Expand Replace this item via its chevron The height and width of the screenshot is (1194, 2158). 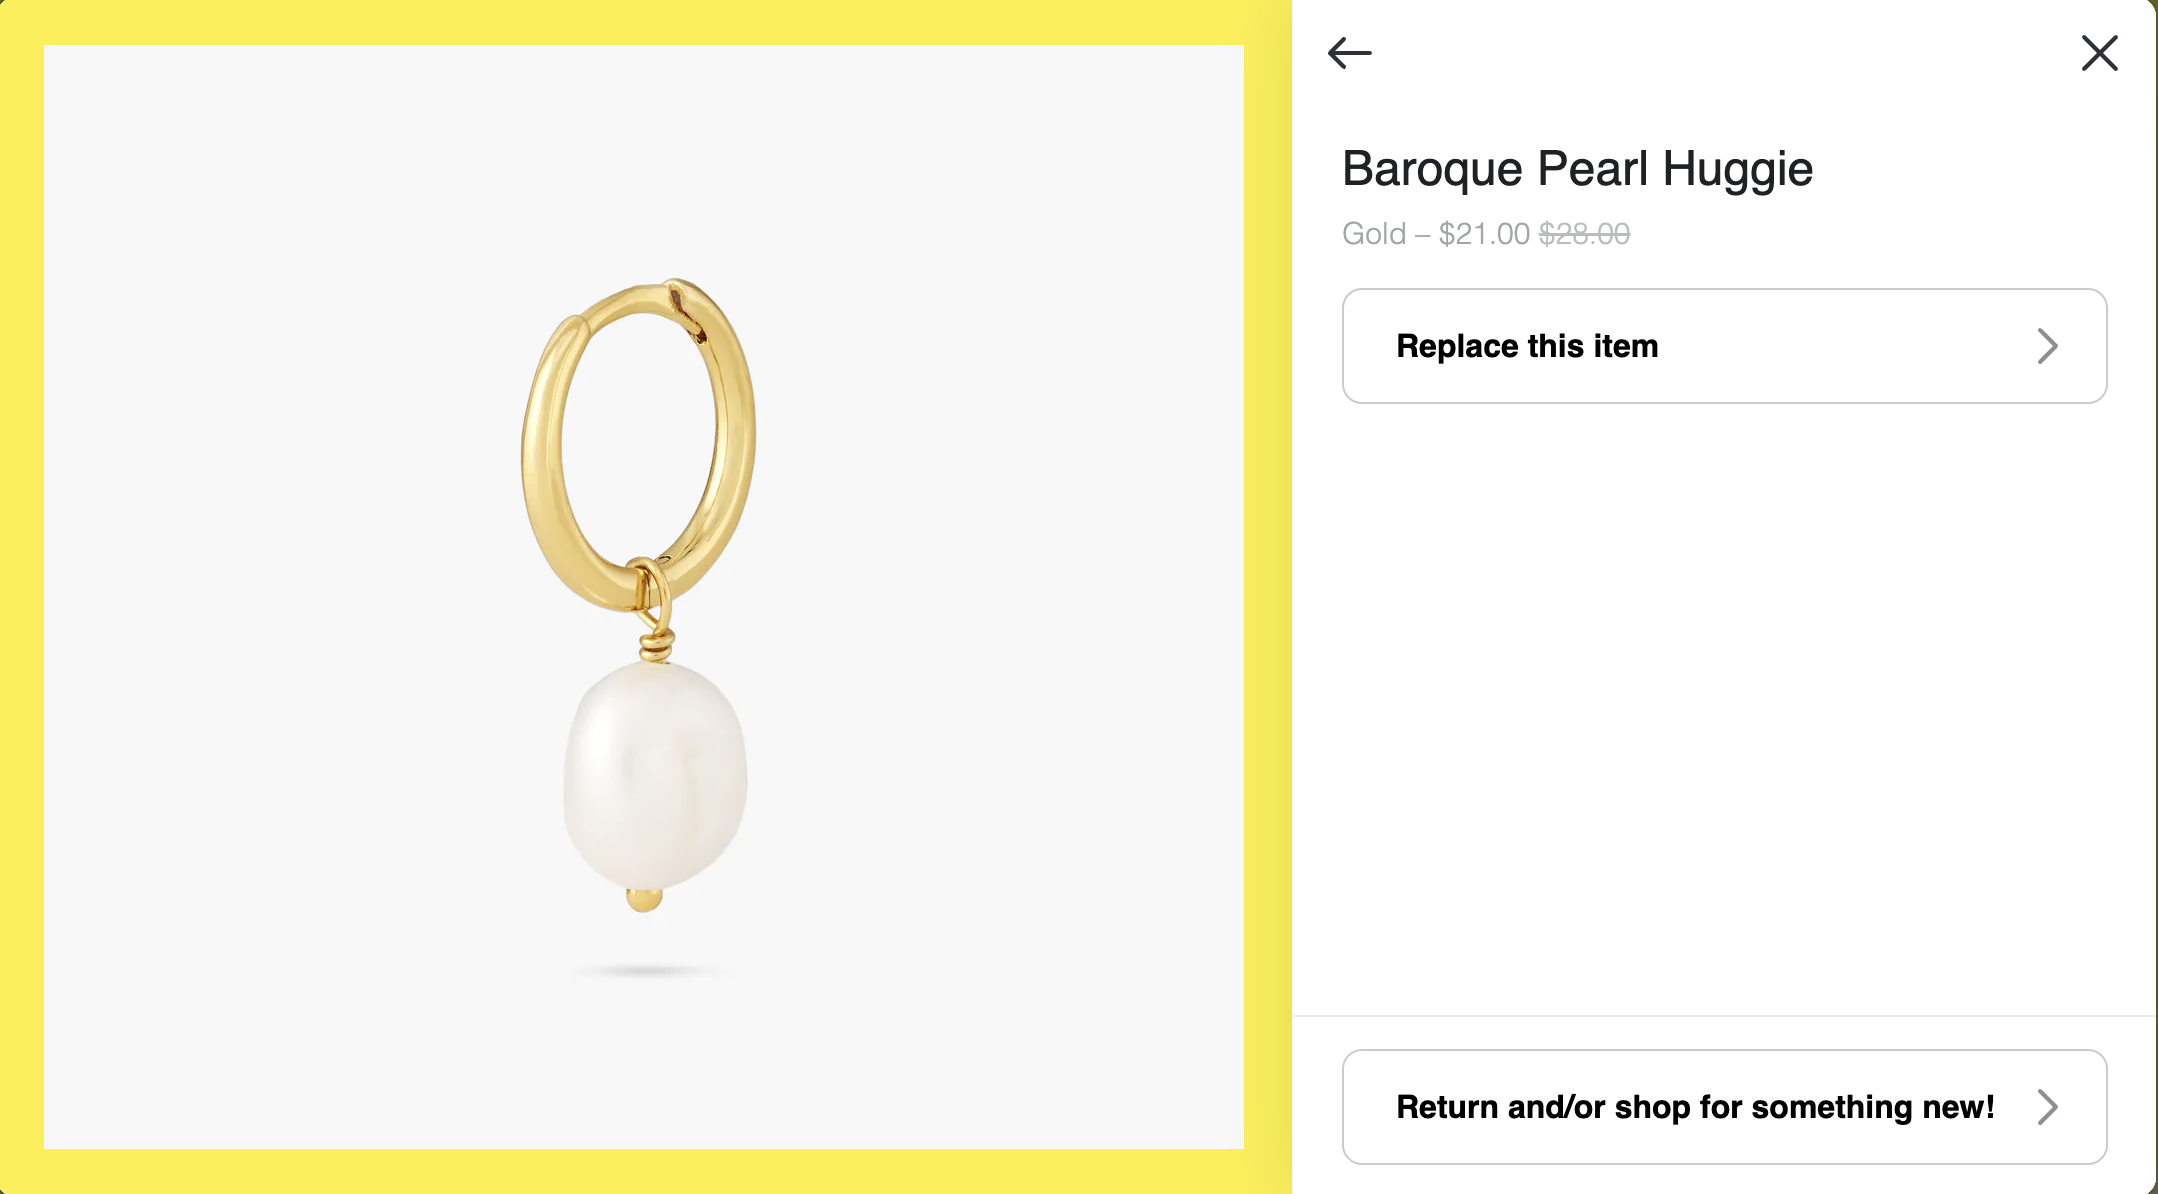tap(2047, 346)
